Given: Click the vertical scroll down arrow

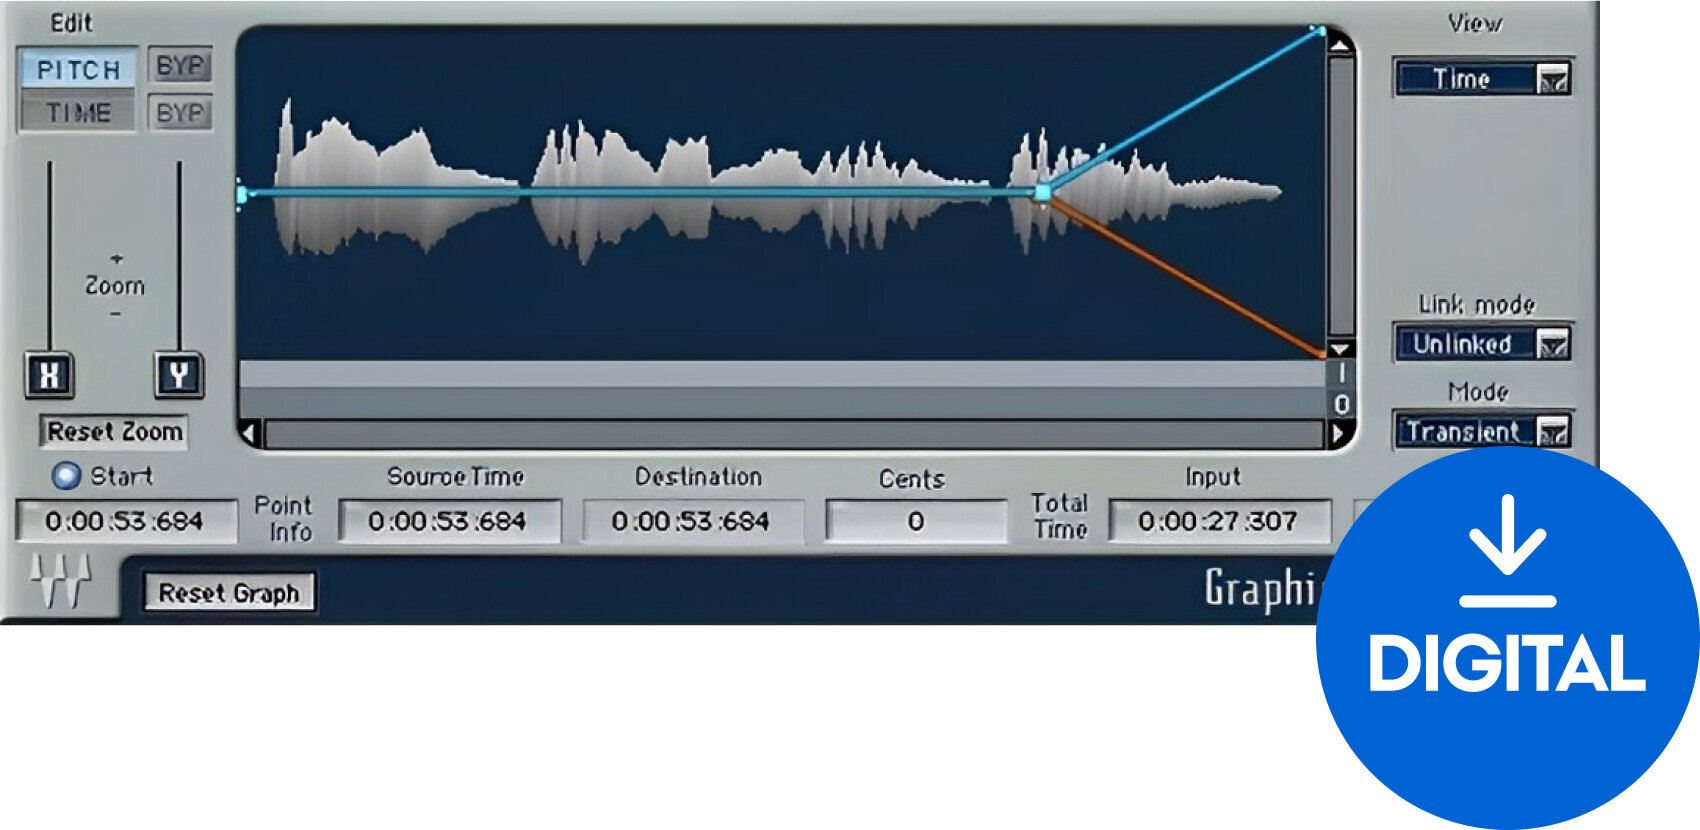Looking at the screenshot, I should pos(1340,349).
